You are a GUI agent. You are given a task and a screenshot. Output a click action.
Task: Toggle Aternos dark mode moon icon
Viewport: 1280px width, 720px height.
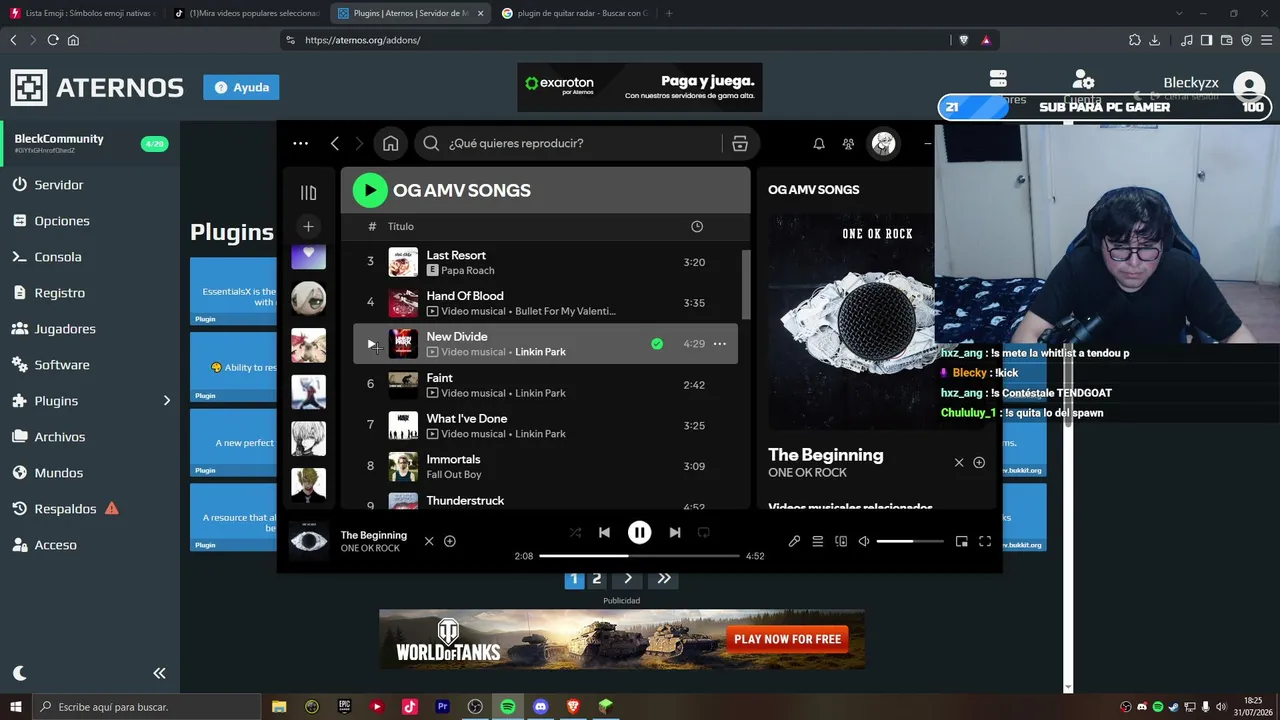20,673
